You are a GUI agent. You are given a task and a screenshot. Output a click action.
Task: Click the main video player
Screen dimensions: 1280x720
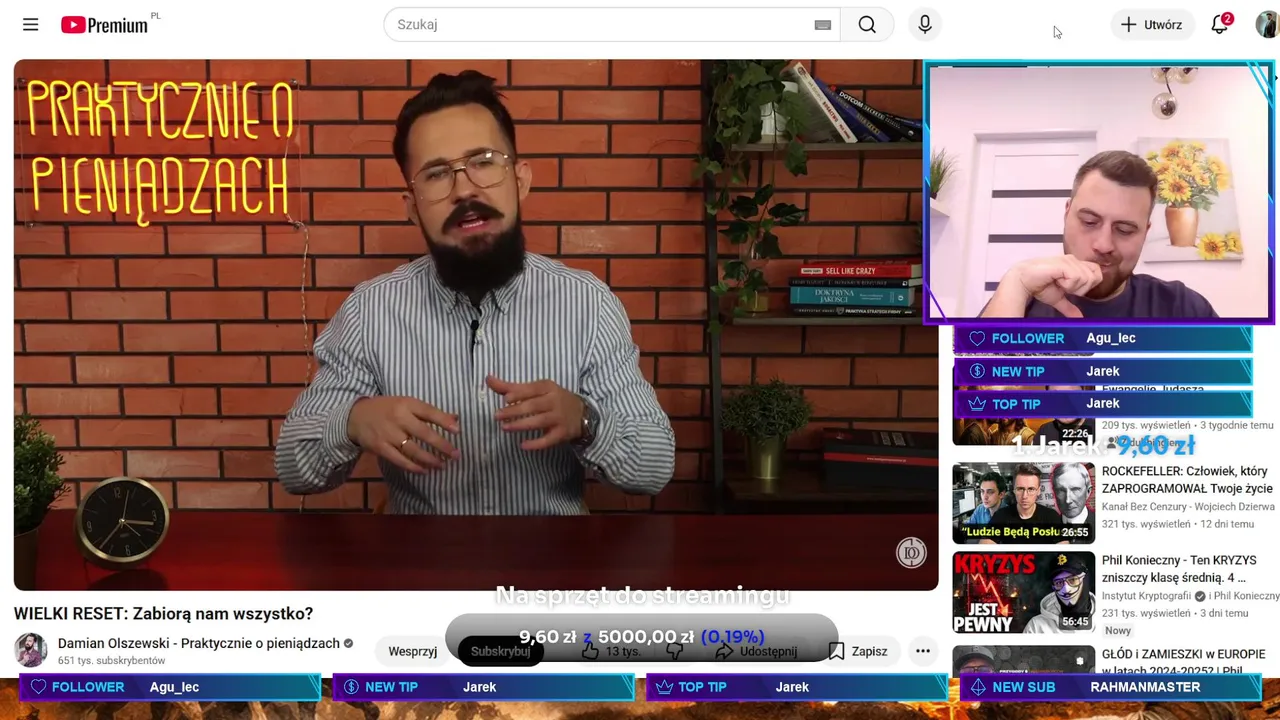(476, 325)
